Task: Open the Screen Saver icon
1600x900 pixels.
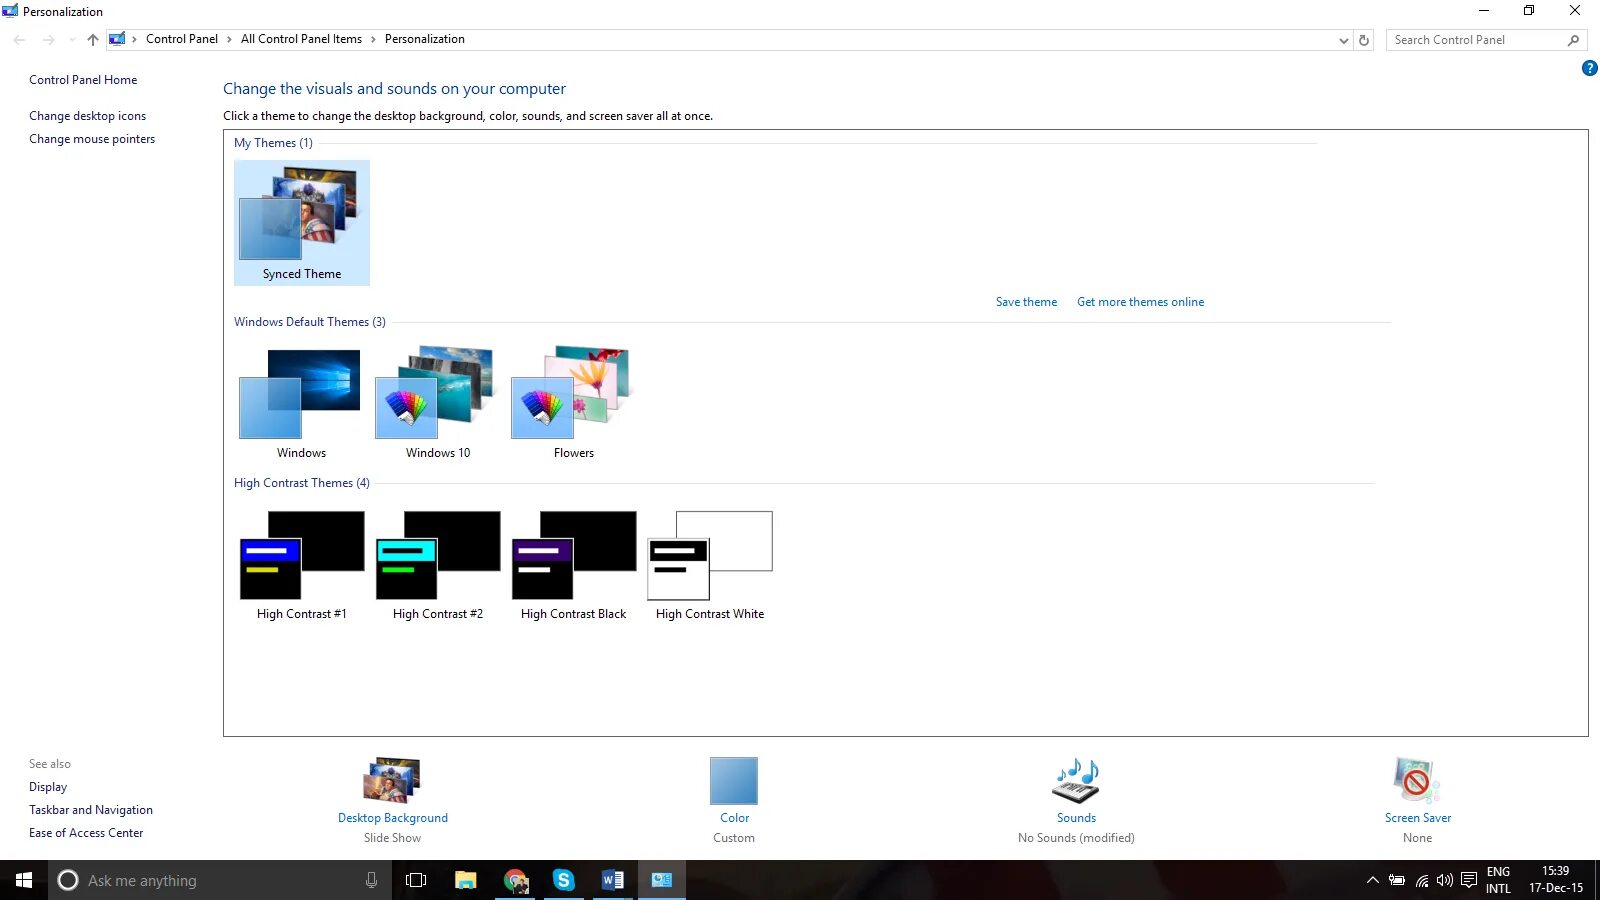Action: 1417,781
